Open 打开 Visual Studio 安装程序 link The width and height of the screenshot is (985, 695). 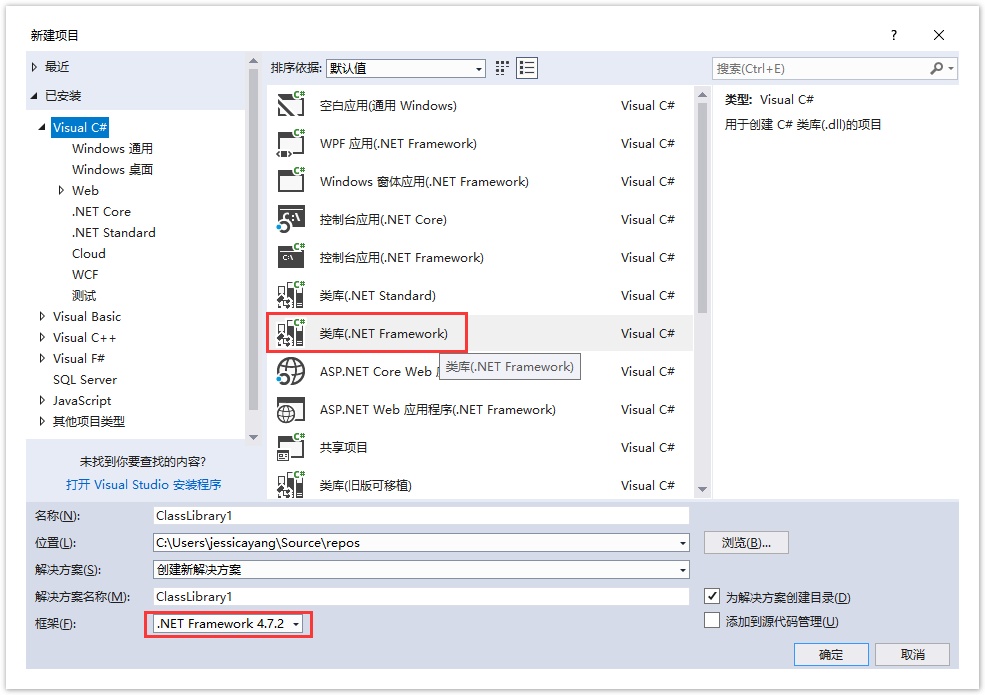click(143, 484)
